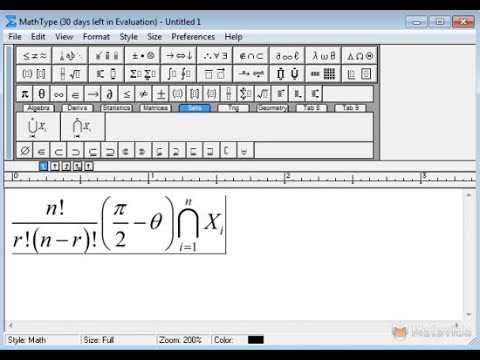
Task: Insert the subset symbol after element-of
Action: pos(59,151)
